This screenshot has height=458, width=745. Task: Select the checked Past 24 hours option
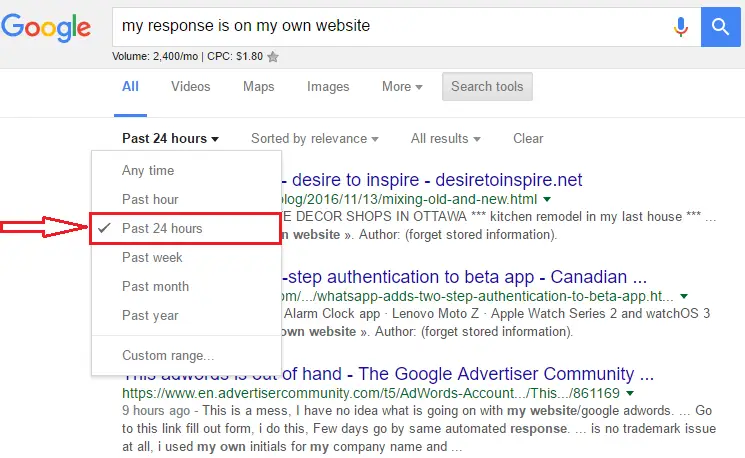pos(162,229)
